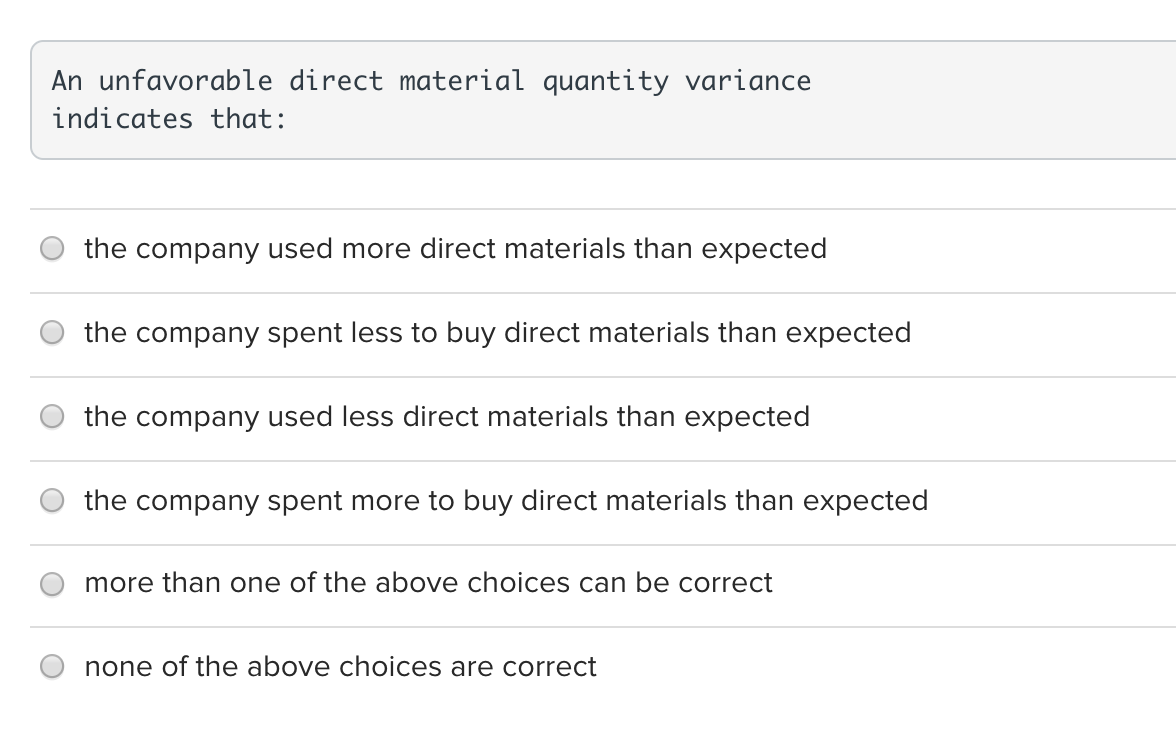The image size is (1176, 736).
Task: Click the word 'material' in the question prompt
Action: click(x=461, y=81)
